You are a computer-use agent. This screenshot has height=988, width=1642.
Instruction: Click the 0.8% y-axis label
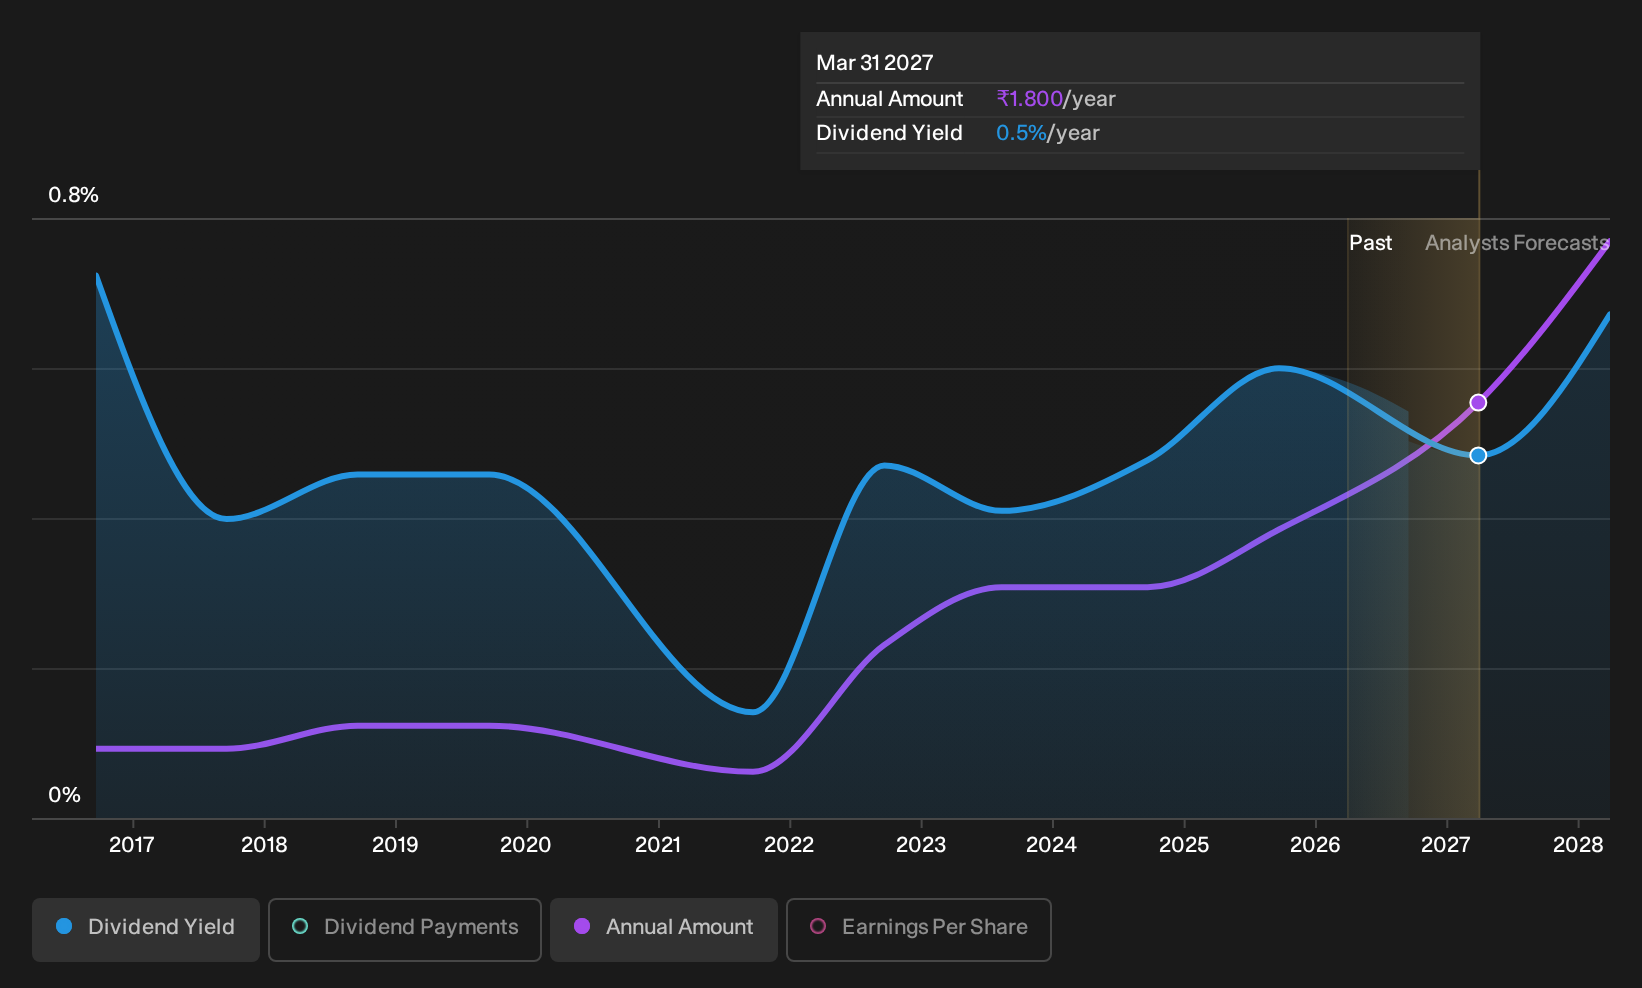(73, 195)
